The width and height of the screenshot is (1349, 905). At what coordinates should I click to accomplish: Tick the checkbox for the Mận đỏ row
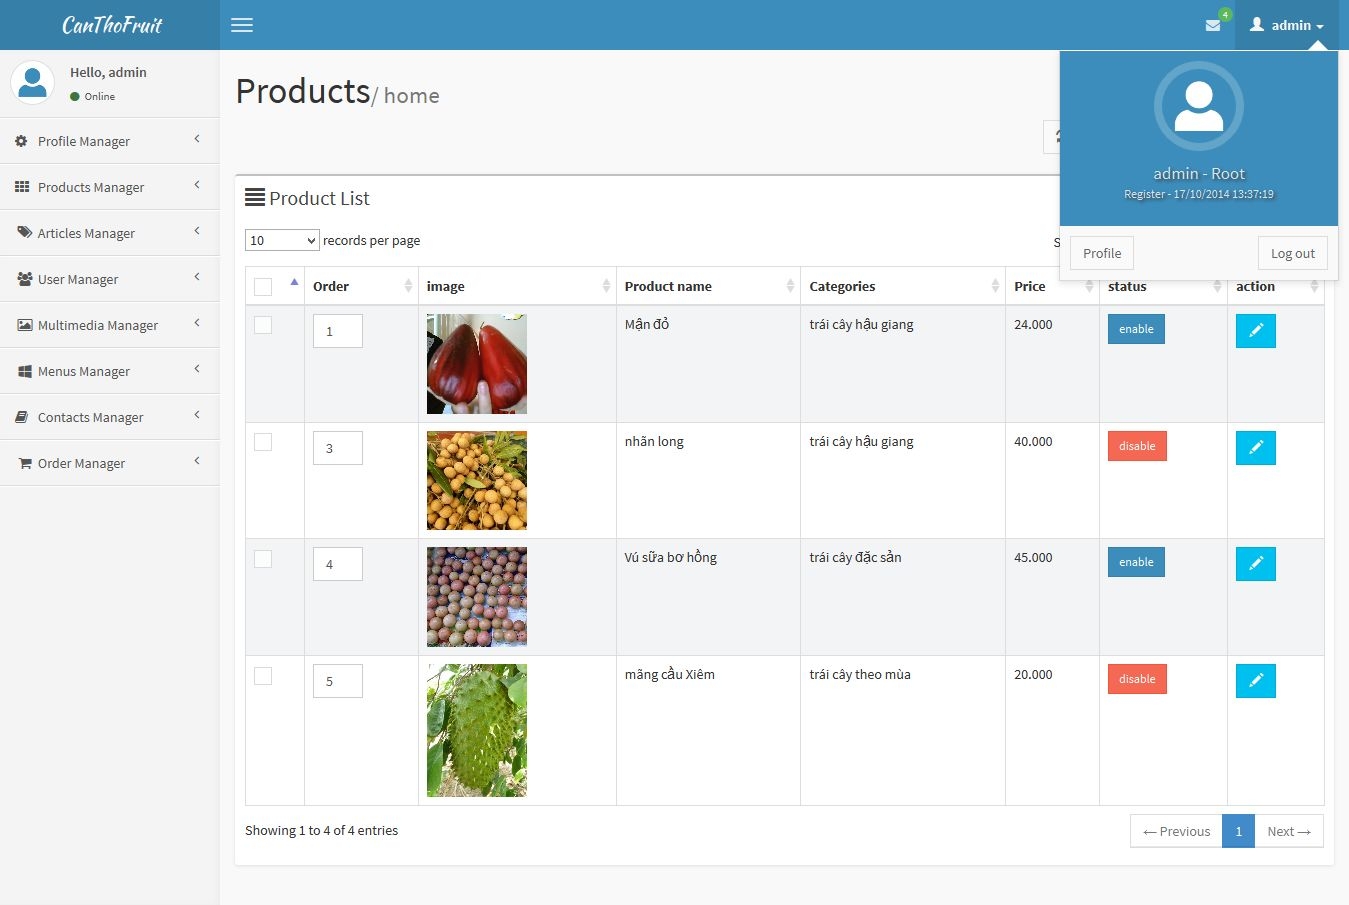coord(263,325)
